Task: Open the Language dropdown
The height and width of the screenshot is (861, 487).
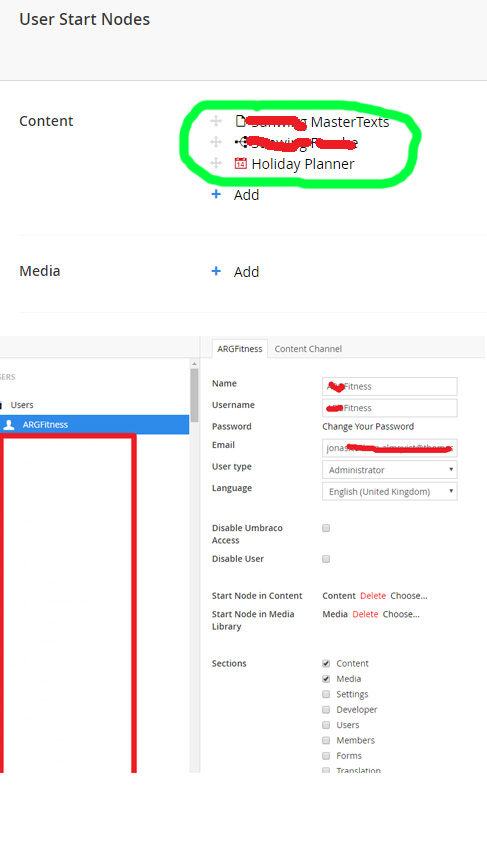Action: tap(389, 491)
